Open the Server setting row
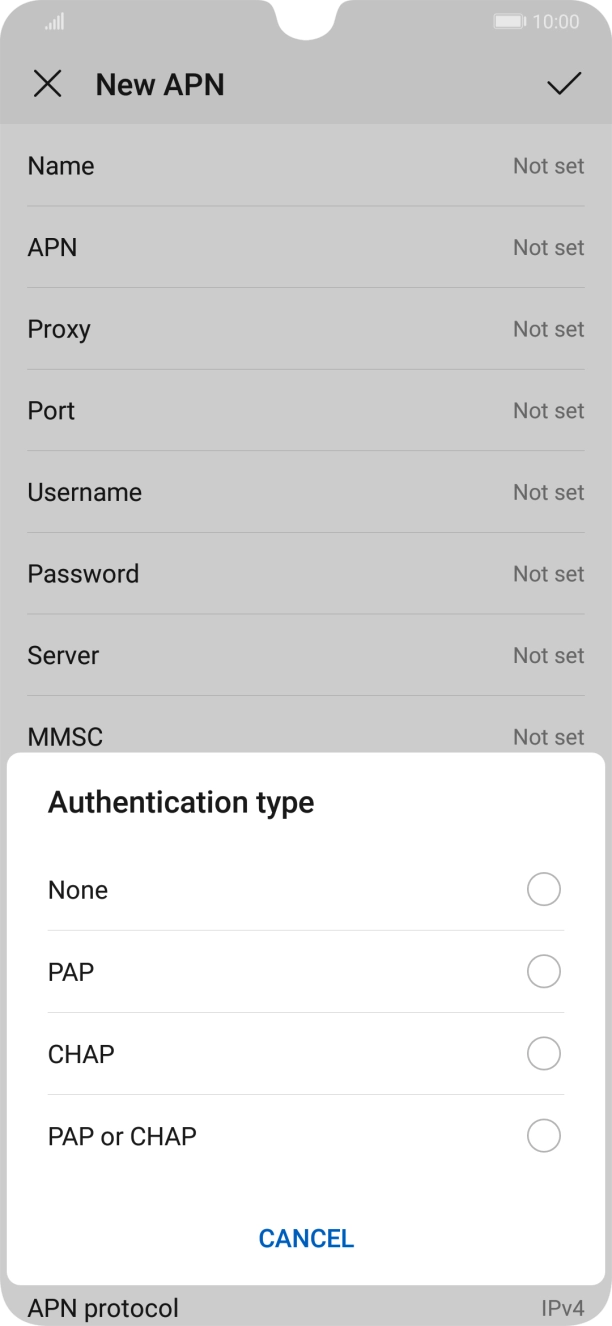Viewport: 612px width, 1326px height. point(306,655)
